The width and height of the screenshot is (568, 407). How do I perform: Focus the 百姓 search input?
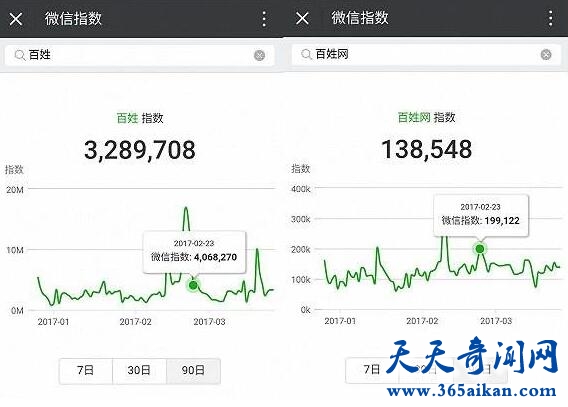[139, 55]
